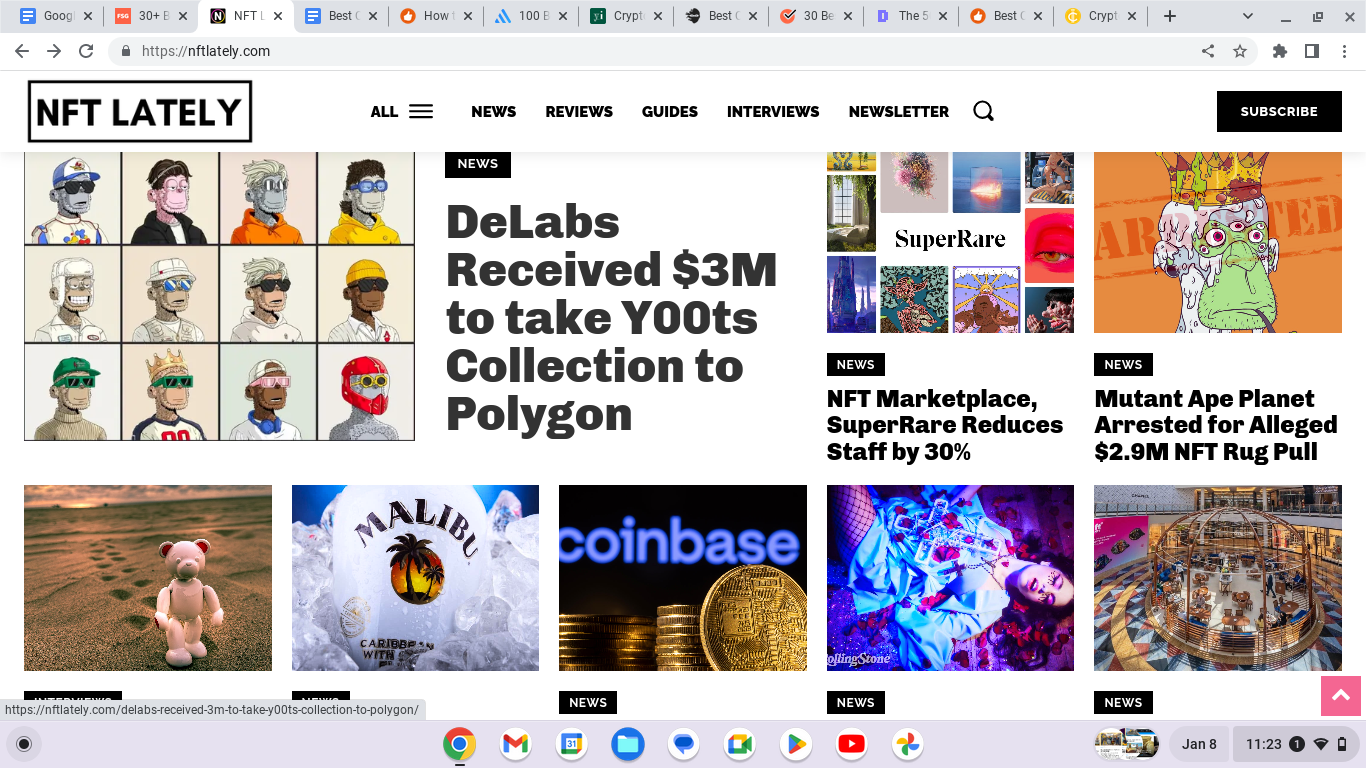Open Messages from the shelf
The width and height of the screenshot is (1366, 768).
[683, 744]
